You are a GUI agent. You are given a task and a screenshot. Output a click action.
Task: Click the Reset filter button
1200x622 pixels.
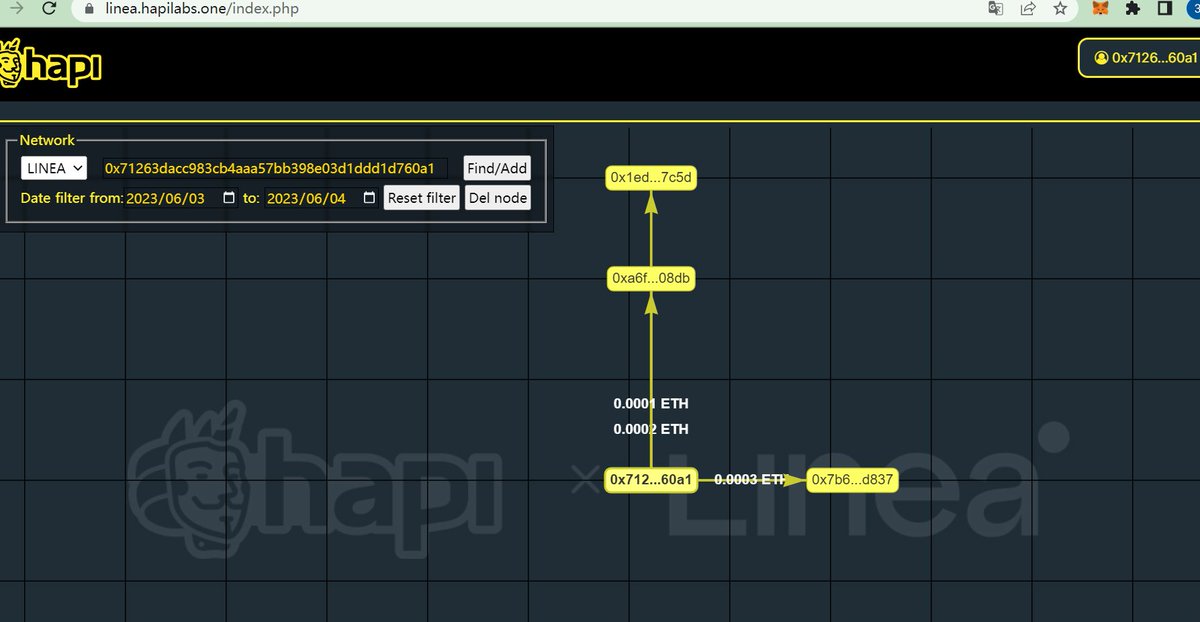coord(421,198)
